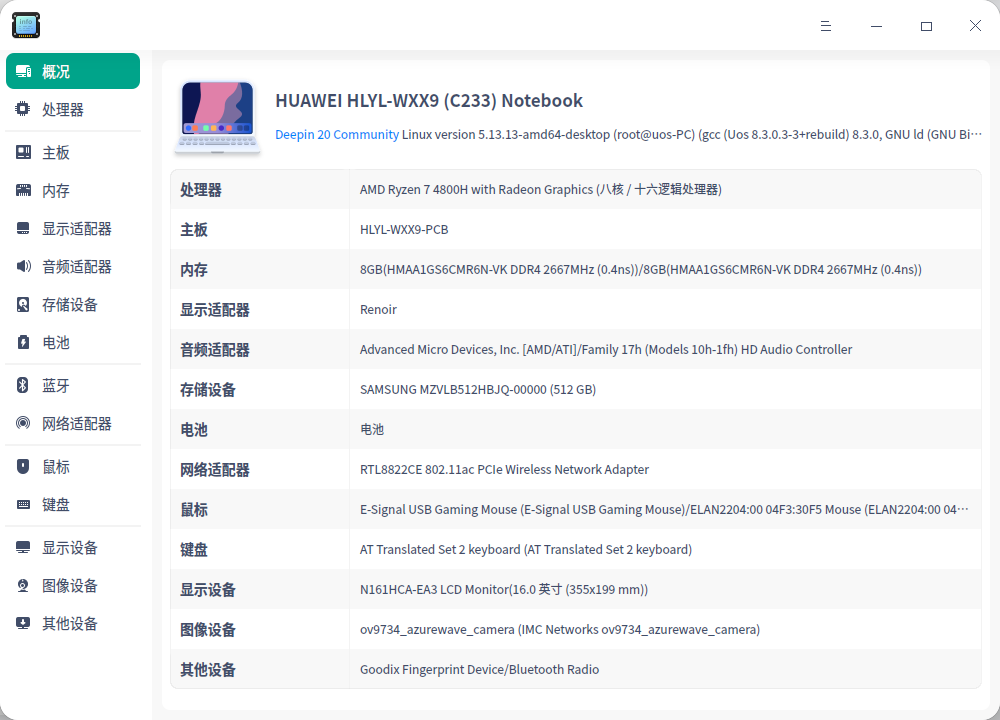Click the 音频适配器 row header in table

point(214,350)
